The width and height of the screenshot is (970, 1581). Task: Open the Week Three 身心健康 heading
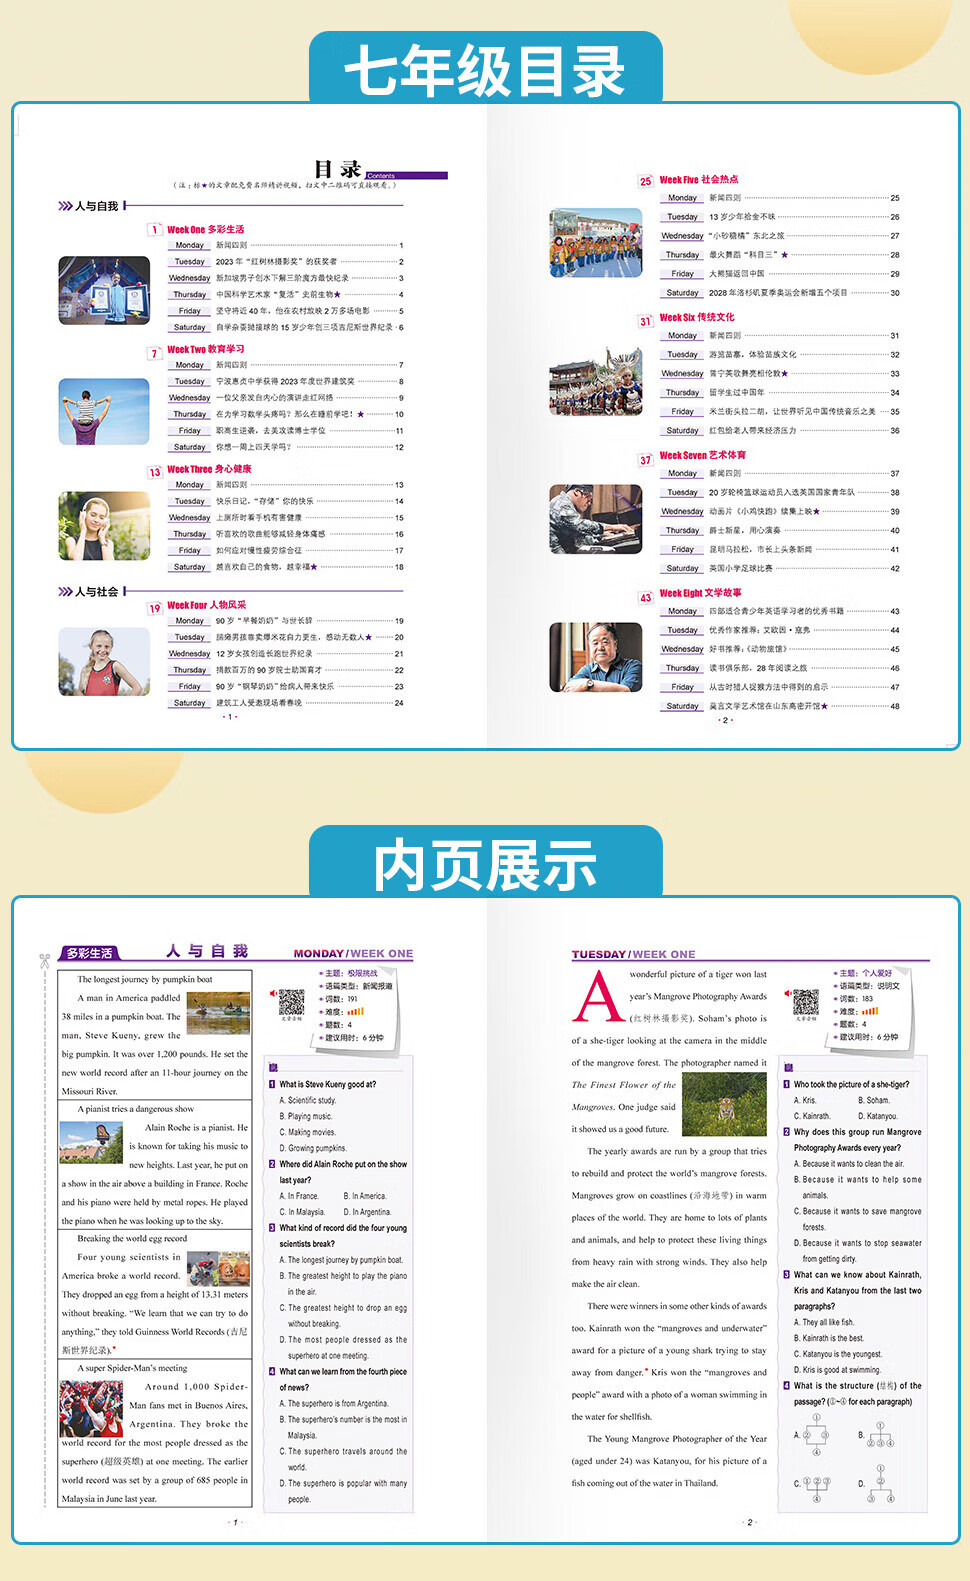point(209,469)
